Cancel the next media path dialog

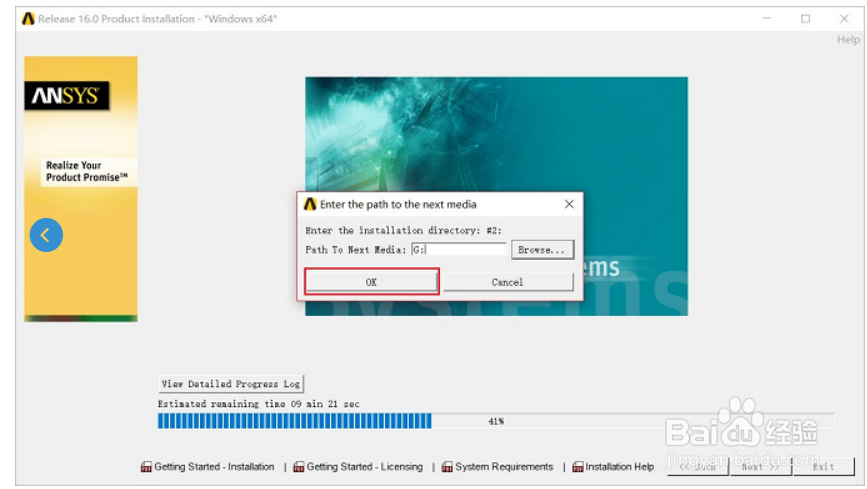[x=508, y=282]
